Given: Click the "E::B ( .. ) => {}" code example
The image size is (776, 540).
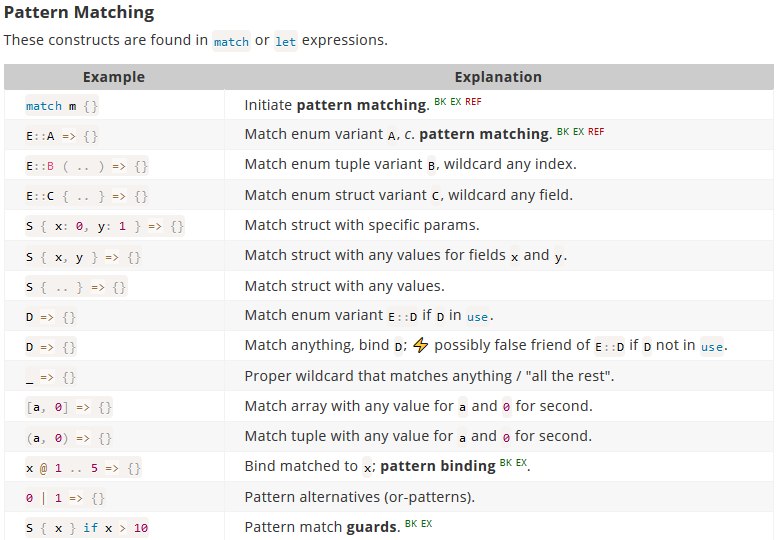Looking at the screenshot, I should (87, 166).
